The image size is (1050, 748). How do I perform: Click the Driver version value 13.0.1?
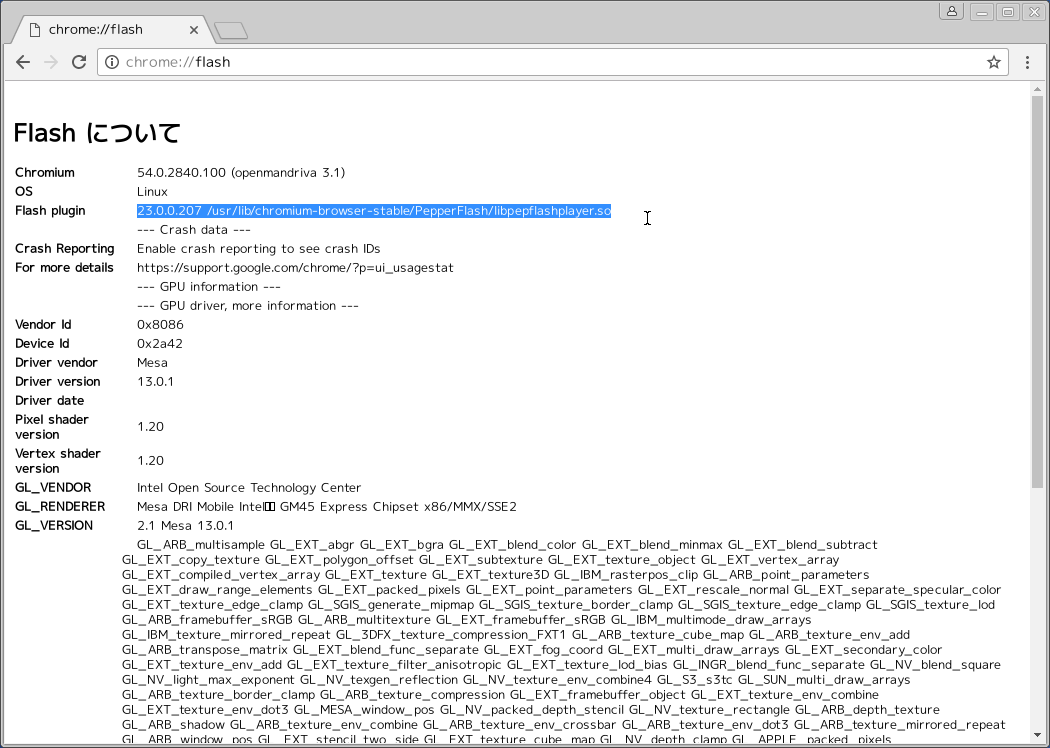(x=155, y=382)
